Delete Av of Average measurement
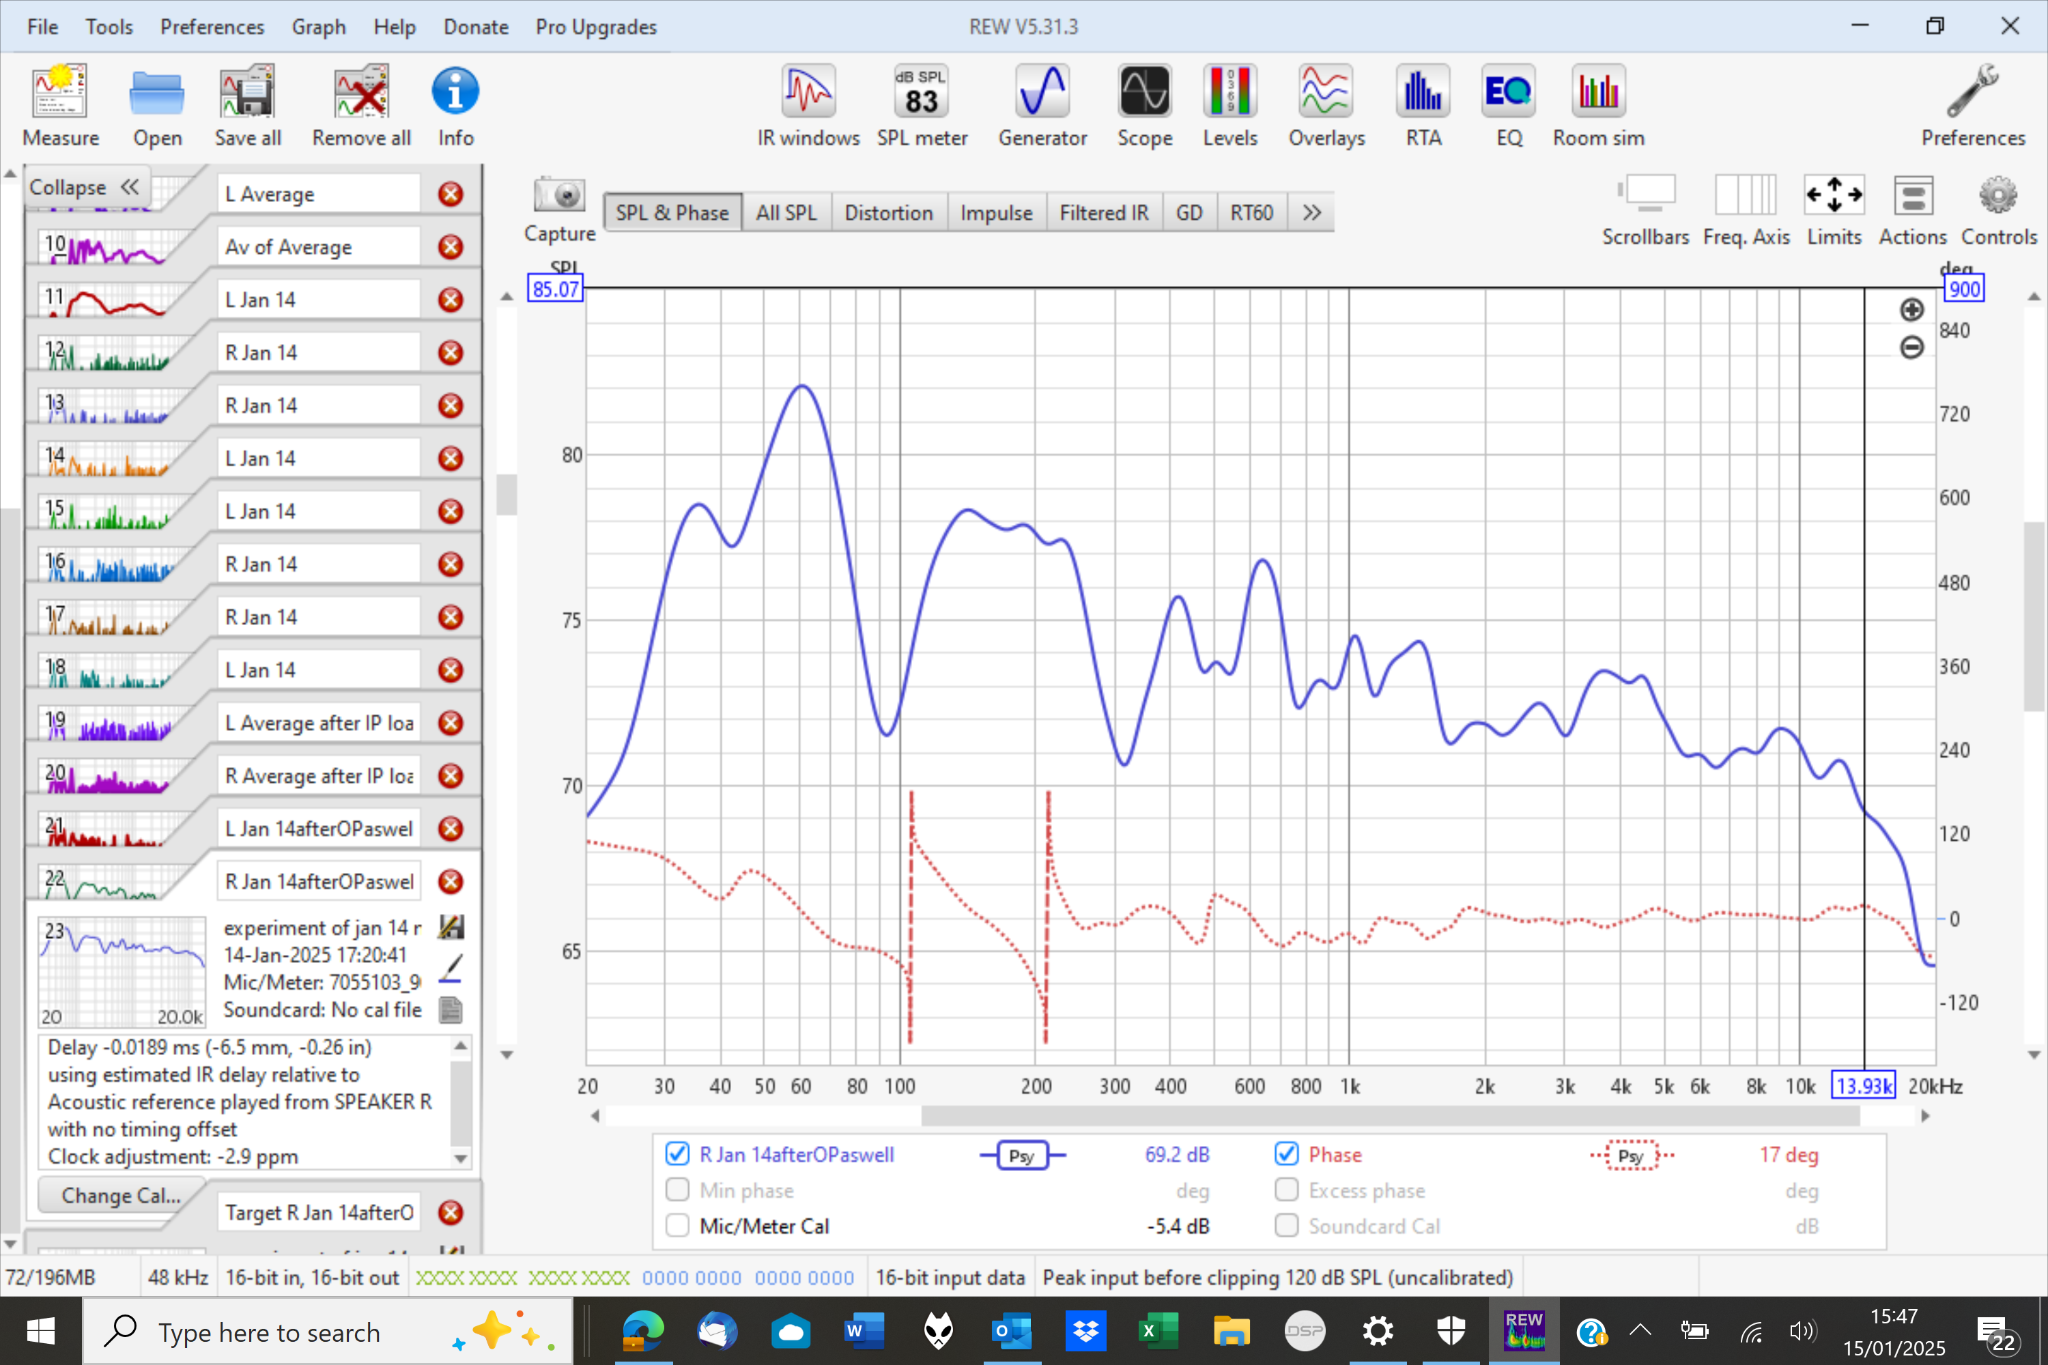 (451, 247)
